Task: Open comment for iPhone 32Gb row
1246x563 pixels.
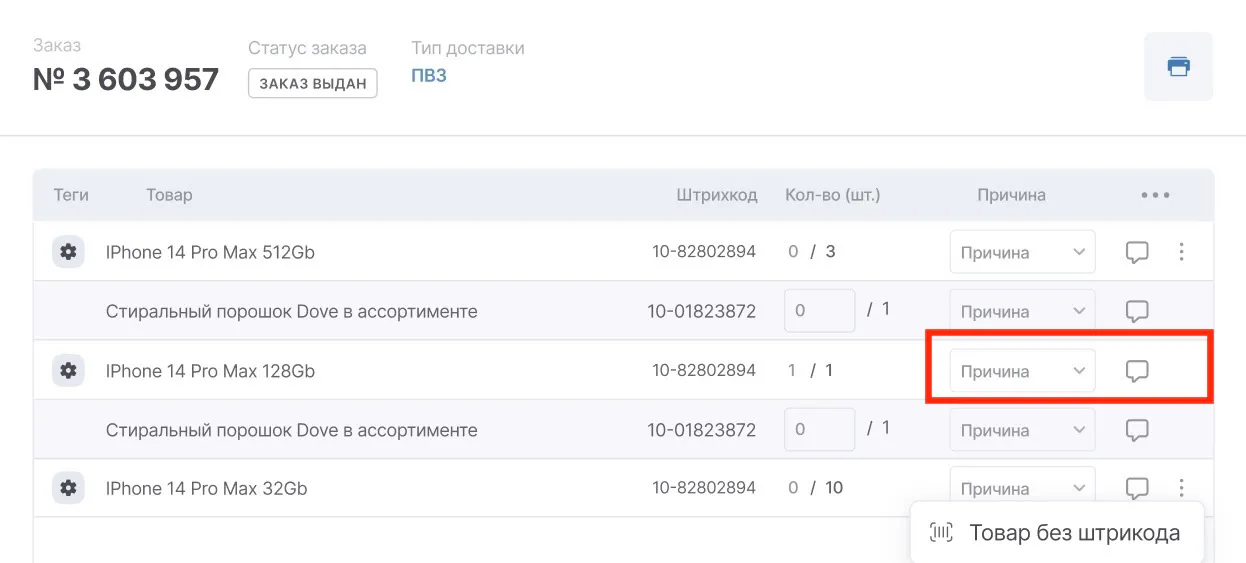Action: pyautogui.click(x=1137, y=489)
